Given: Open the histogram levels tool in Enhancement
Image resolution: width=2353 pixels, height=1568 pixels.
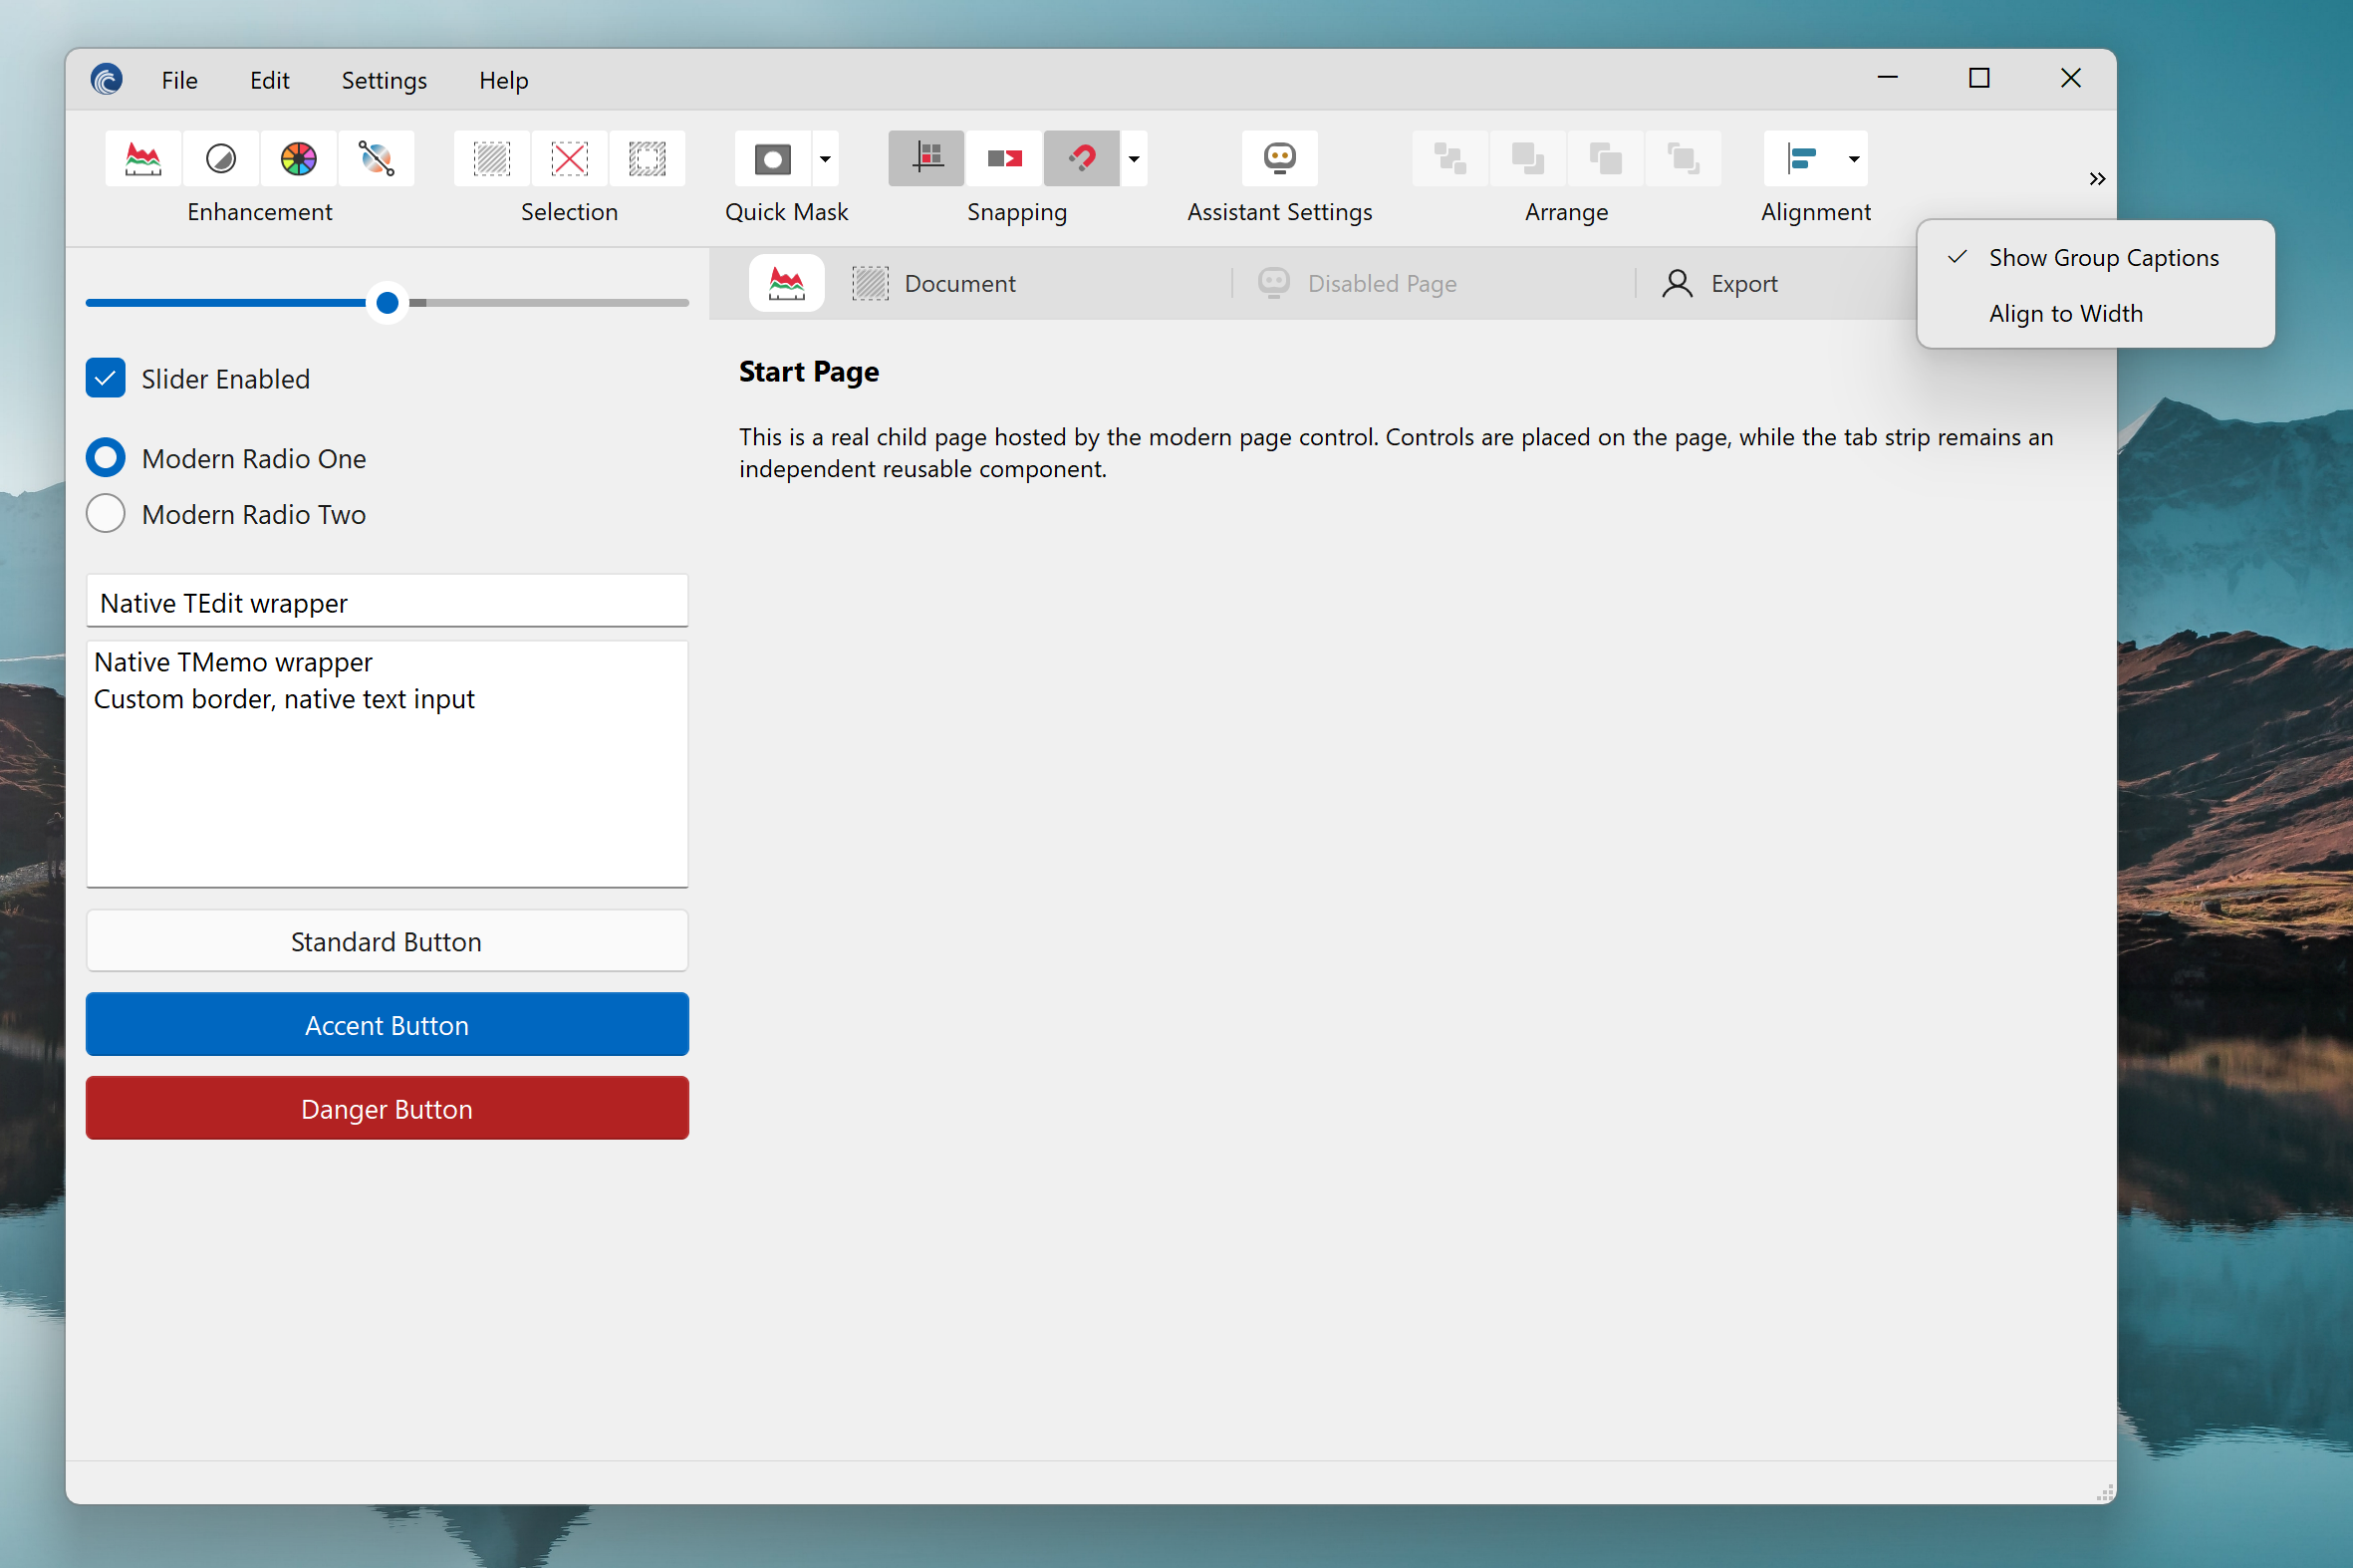Looking at the screenshot, I should (x=143, y=158).
